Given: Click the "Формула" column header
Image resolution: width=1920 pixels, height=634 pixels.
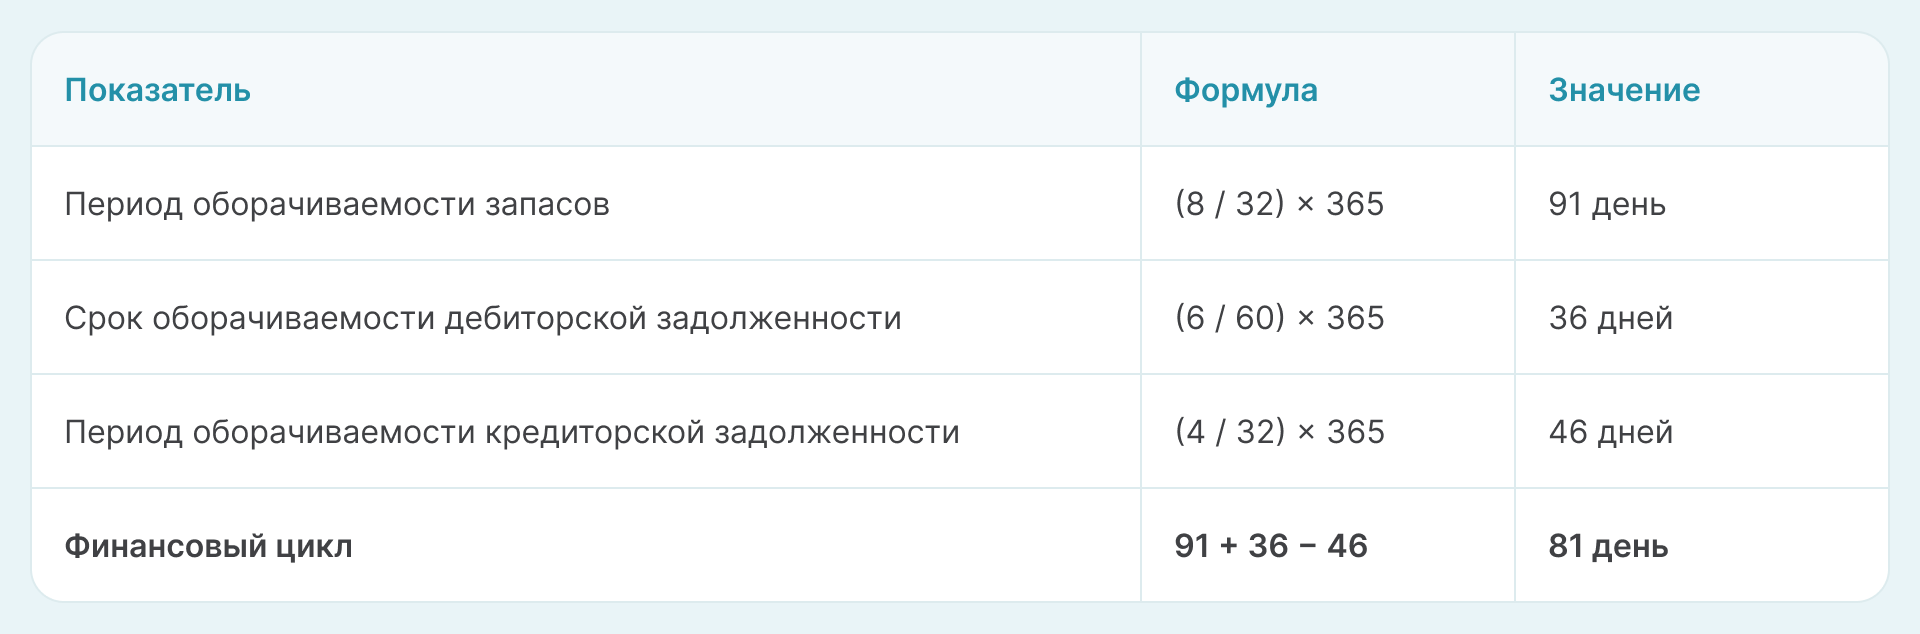Looking at the screenshot, I should tap(1245, 90).
